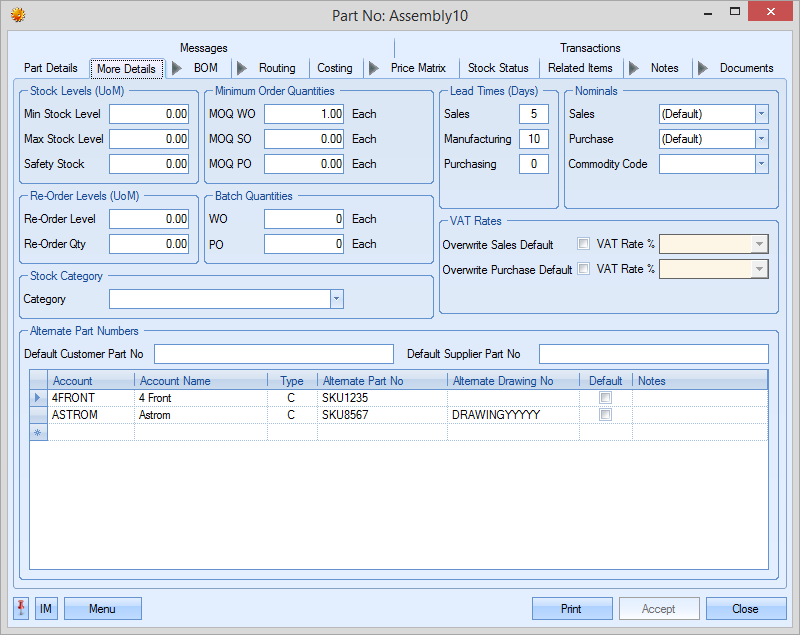Open the Stock Status tab
Screen dimensions: 800x635
[x=498, y=68]
